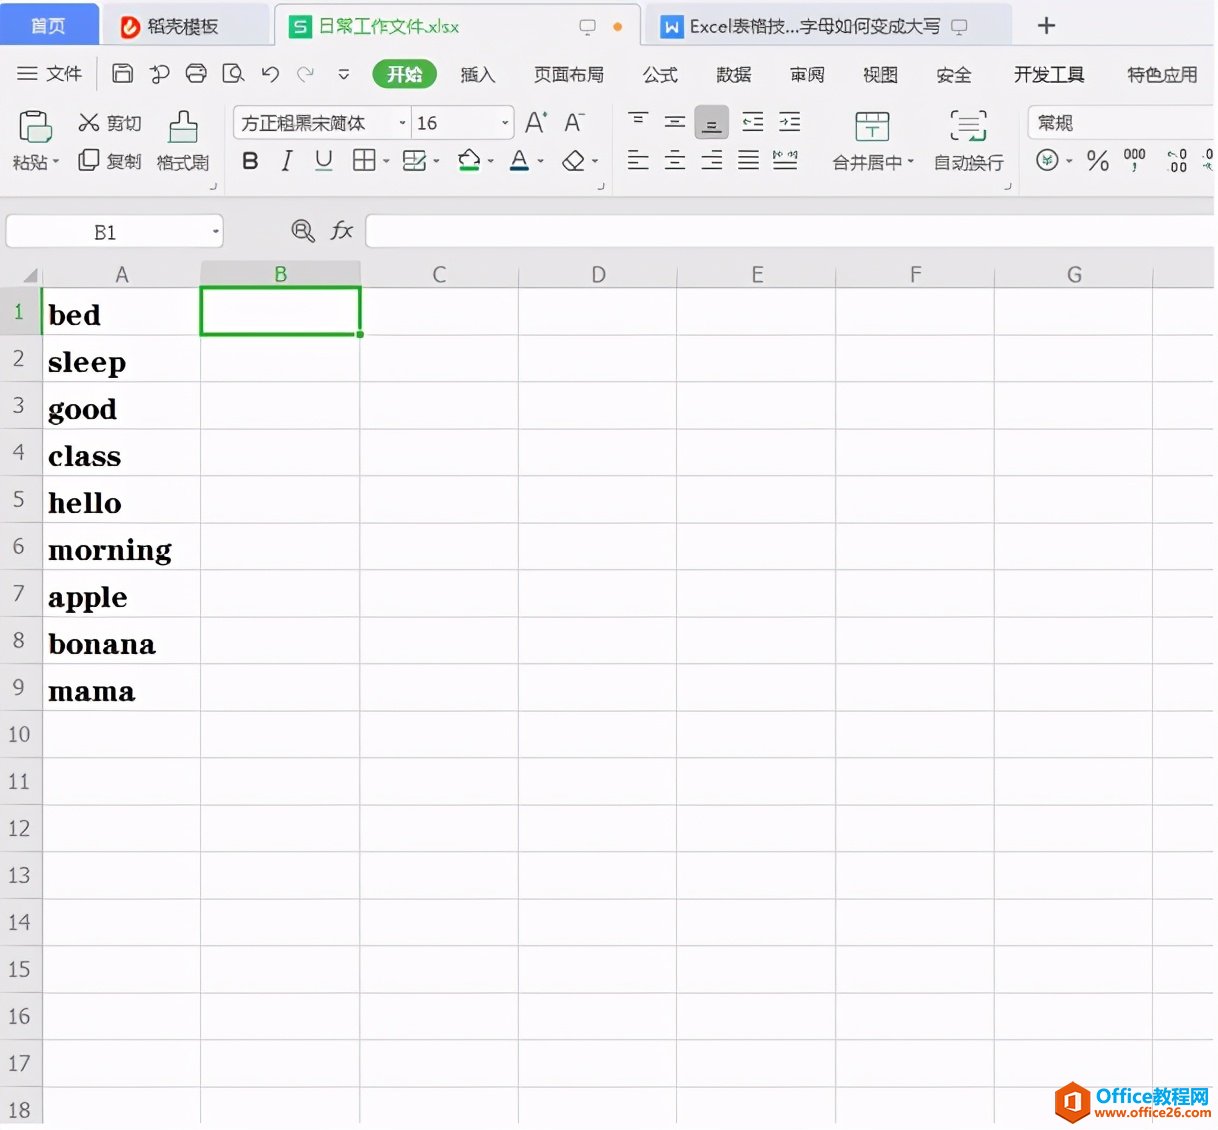The height and width of the screenshot is (1130, 1218).
Task: Click the select-all corner triangle
Action: point(29,274)
